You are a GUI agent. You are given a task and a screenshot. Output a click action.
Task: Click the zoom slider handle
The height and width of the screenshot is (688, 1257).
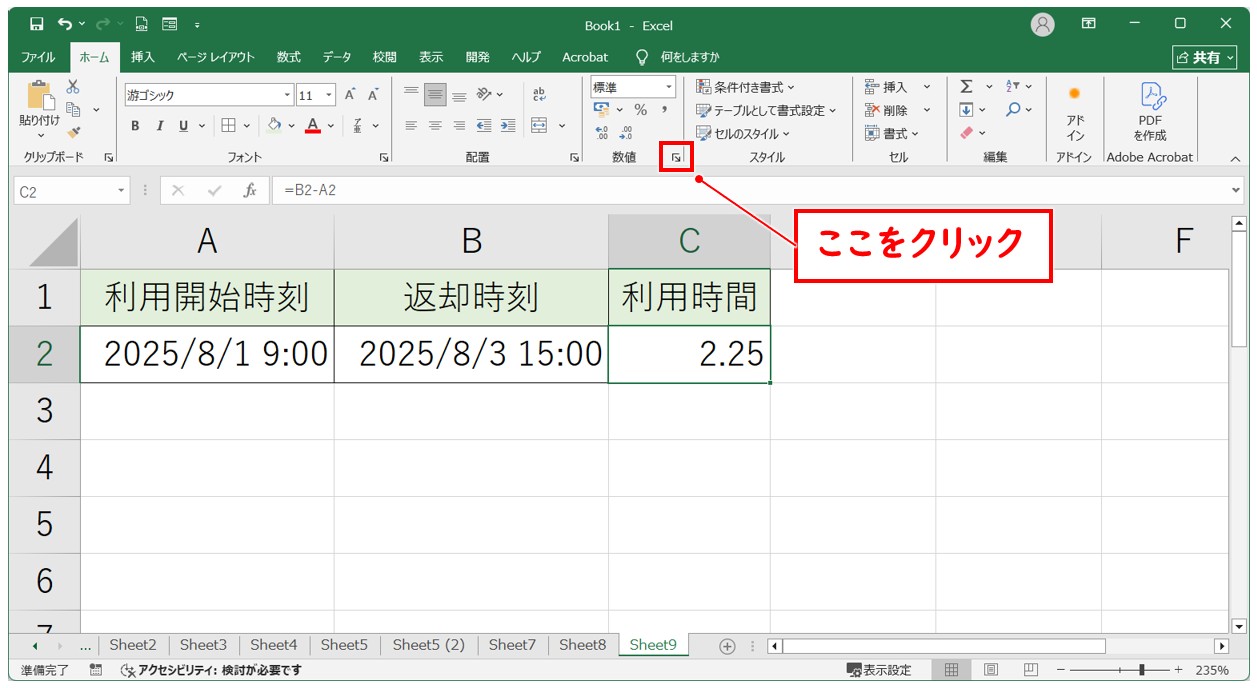coord(1141,670)
